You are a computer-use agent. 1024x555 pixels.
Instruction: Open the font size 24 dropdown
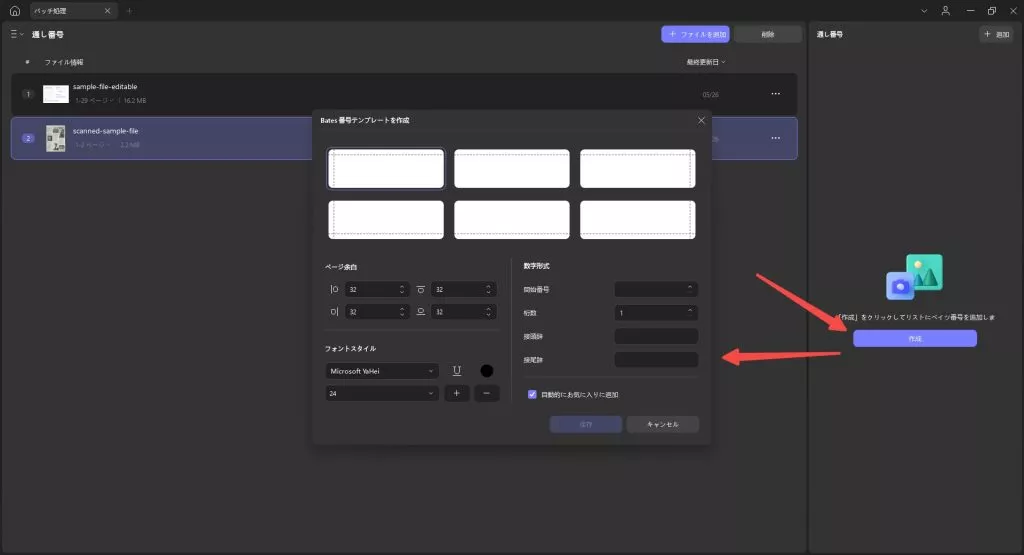click(381, 393)
